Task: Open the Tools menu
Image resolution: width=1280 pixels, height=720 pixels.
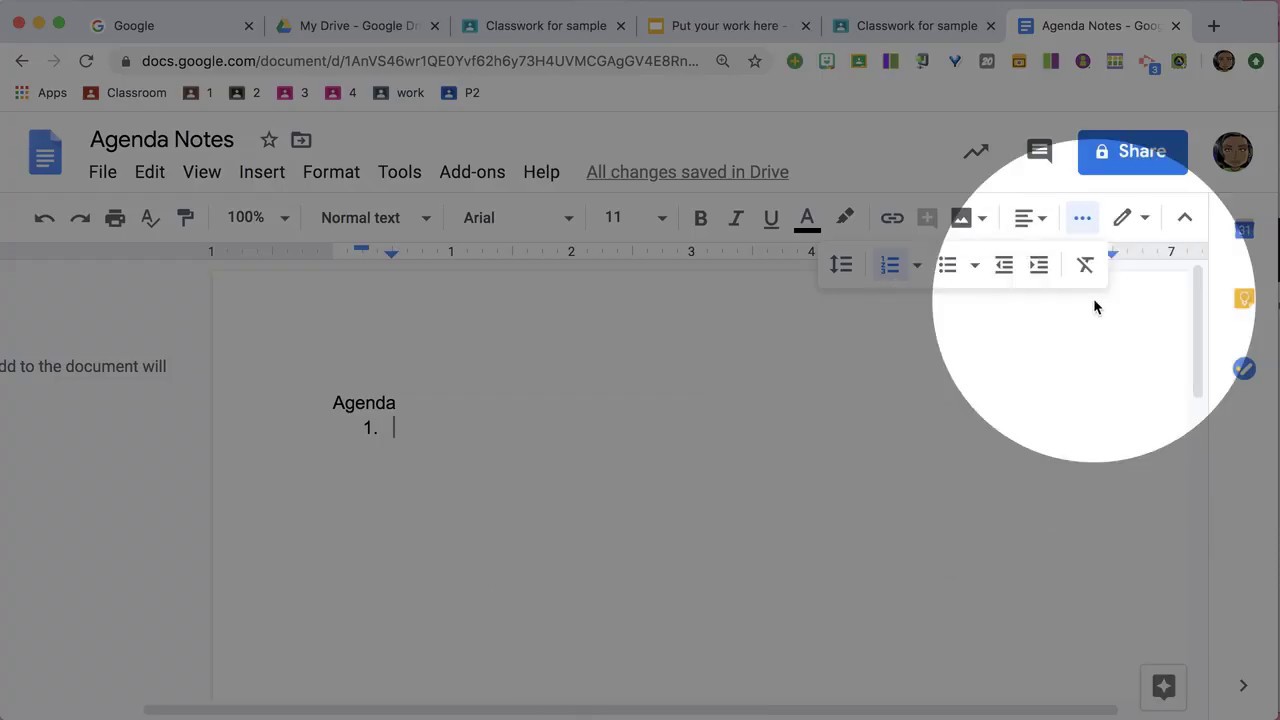Action: pyautogui.click(x=399, y=172)
